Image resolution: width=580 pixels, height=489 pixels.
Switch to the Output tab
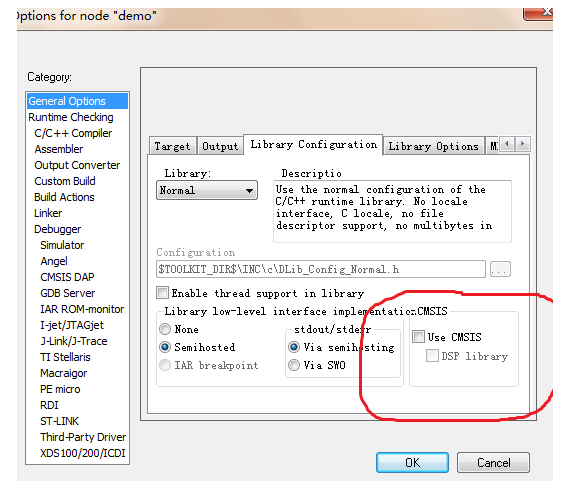pos(220,146)
